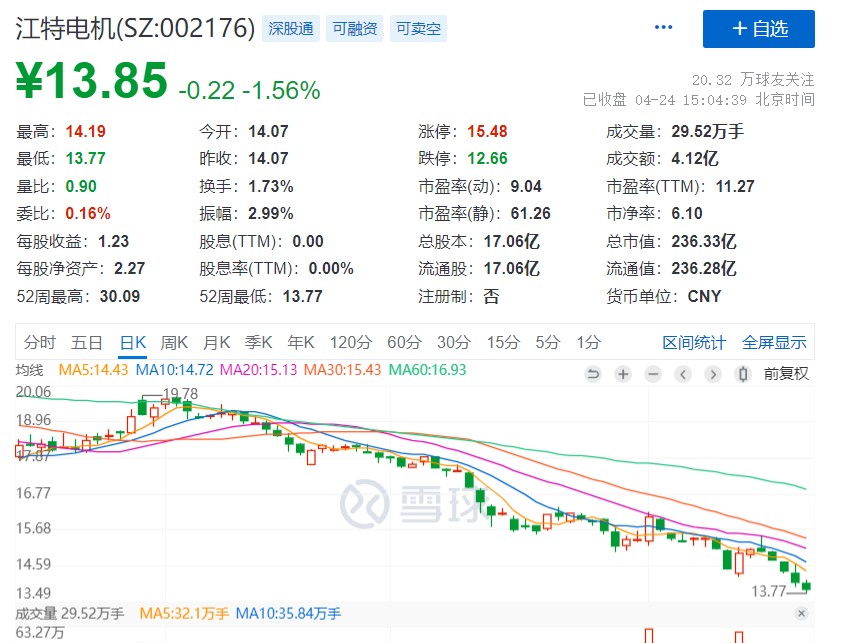Click the undo/reset chart icon
857x643 pixels.
(593, 374)
